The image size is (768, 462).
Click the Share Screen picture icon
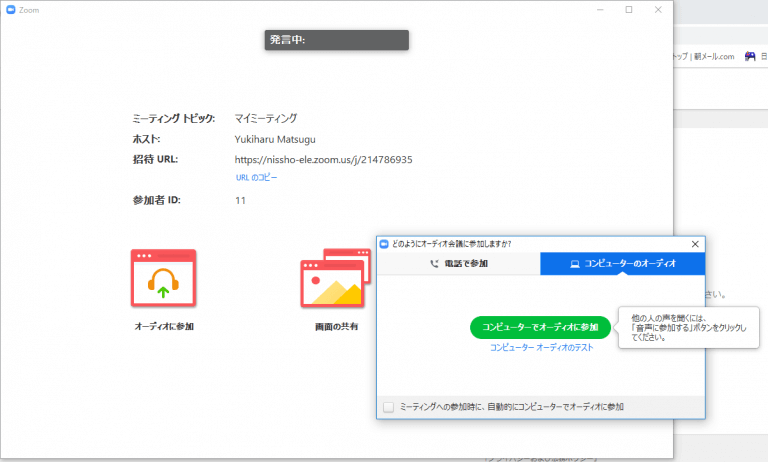click(x=336, y=278)
